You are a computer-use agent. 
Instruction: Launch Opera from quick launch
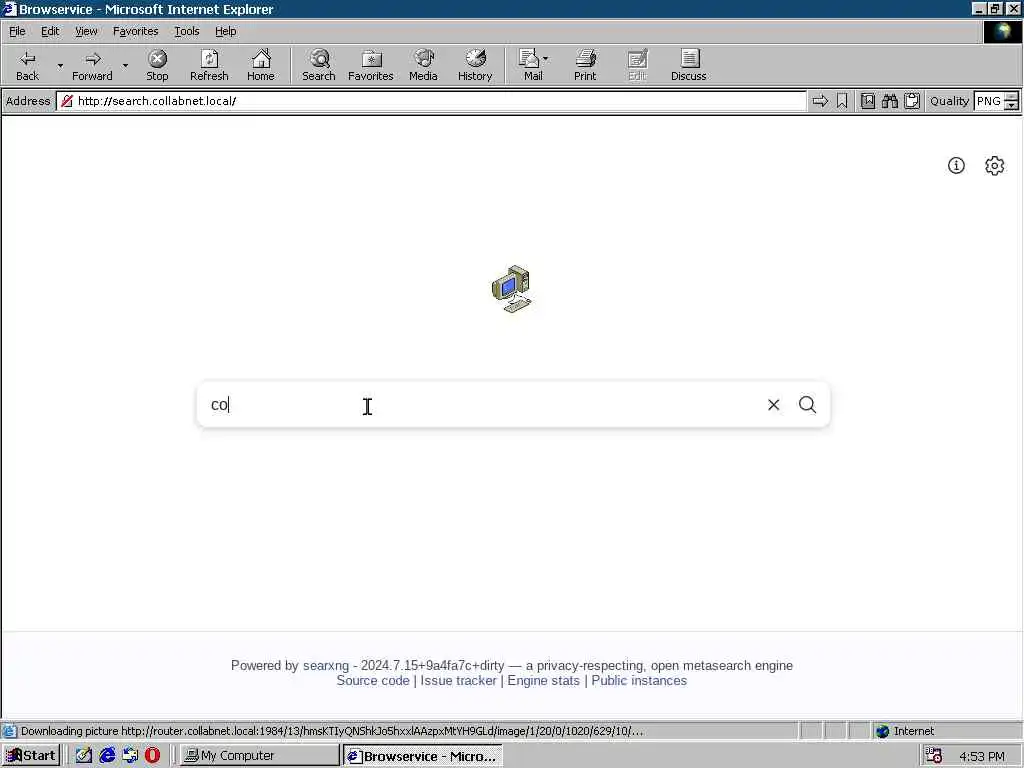[152, 756]
